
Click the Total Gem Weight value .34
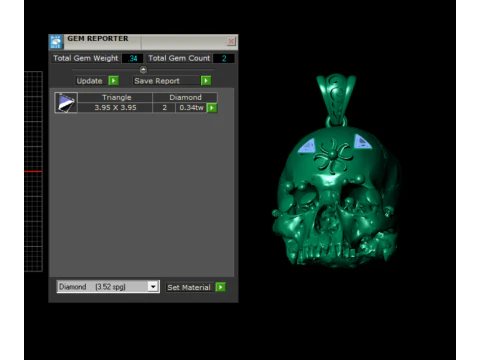coord(133,58)
